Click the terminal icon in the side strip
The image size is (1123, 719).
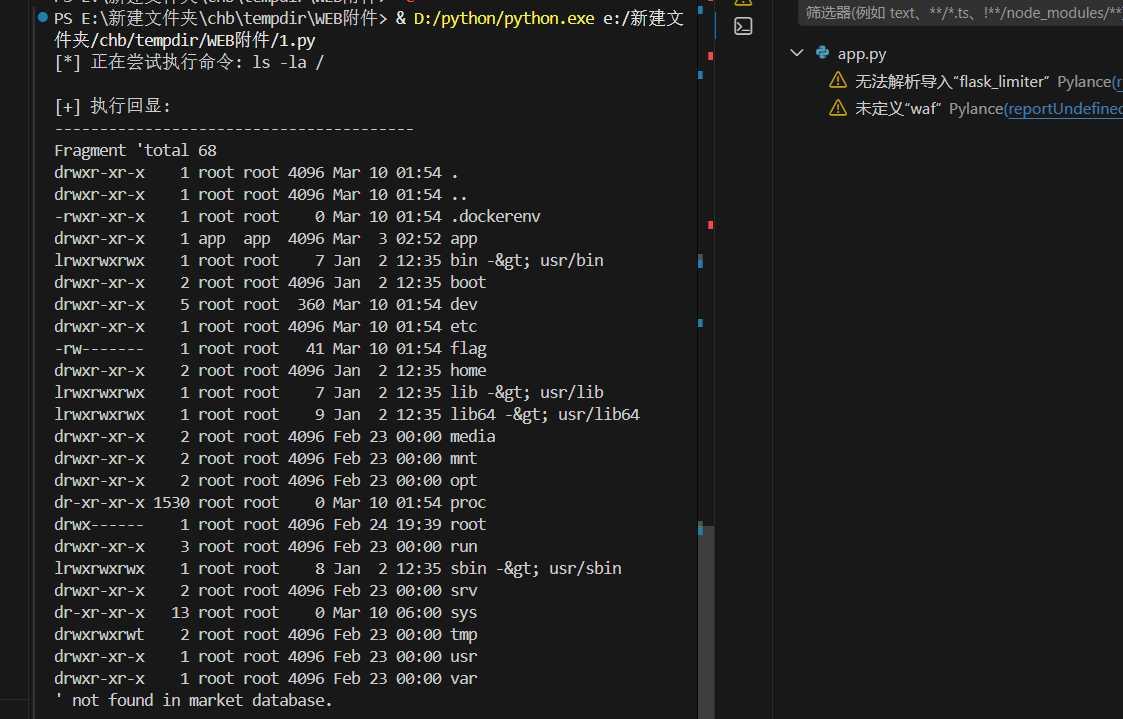(x=743, y=26)
